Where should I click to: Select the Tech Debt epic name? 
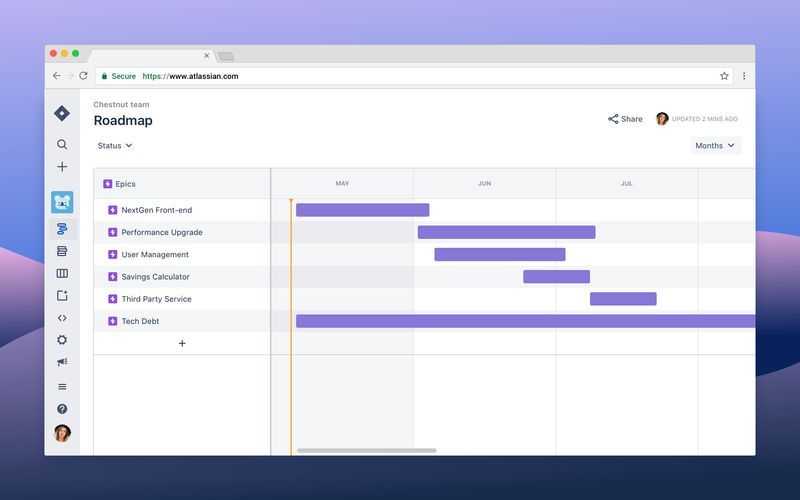pyautogui.click(x=140, y=321)
